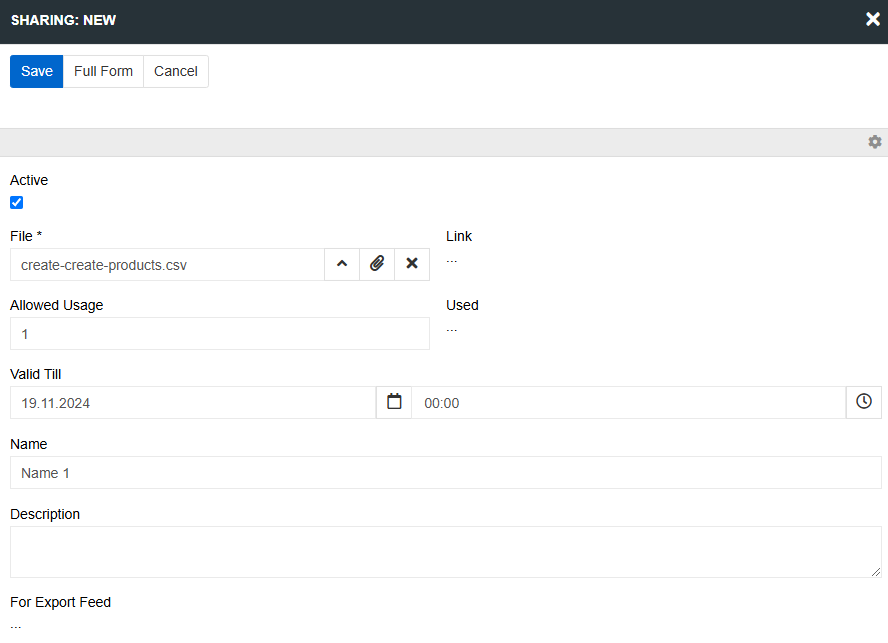The height and width of the screenshot is (643, 888).
Task: Open the clock time picker
Action: pos(864,403)
